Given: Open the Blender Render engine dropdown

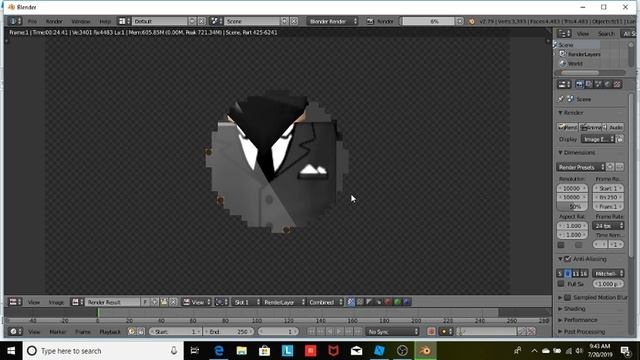Looking at the screenshot, I should click(332, 21).
